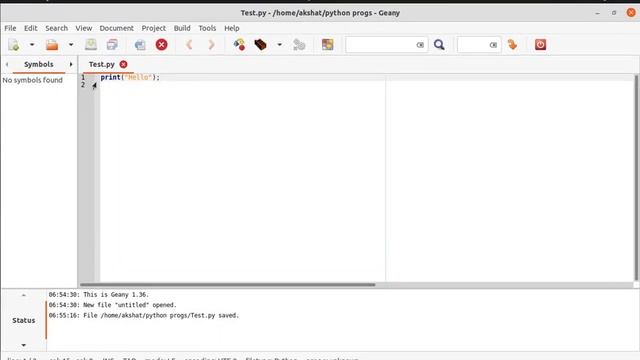
Task: Run the file with Execute gears icon
Action: tap(299, 44)
